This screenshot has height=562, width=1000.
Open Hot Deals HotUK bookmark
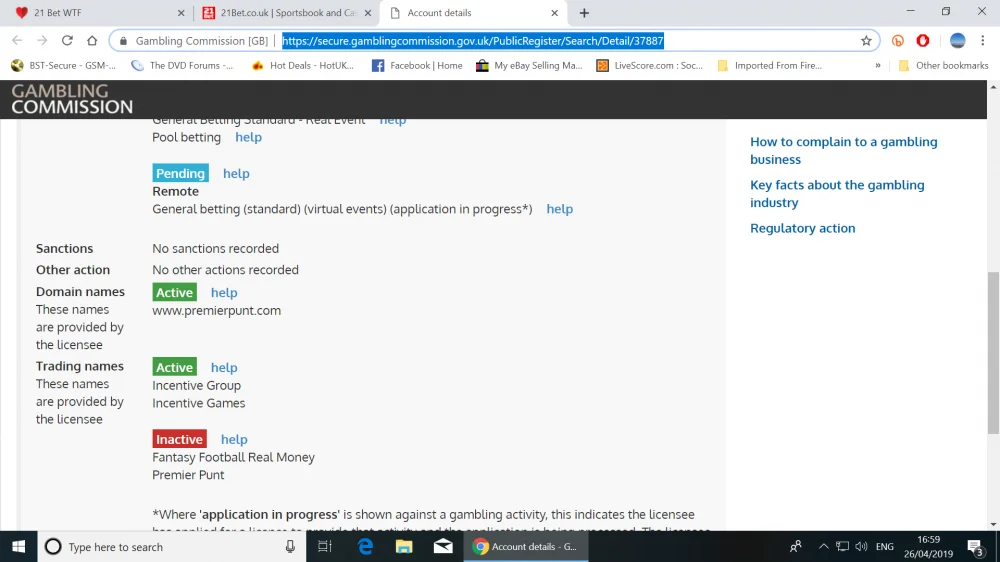[x=303, y=65]
